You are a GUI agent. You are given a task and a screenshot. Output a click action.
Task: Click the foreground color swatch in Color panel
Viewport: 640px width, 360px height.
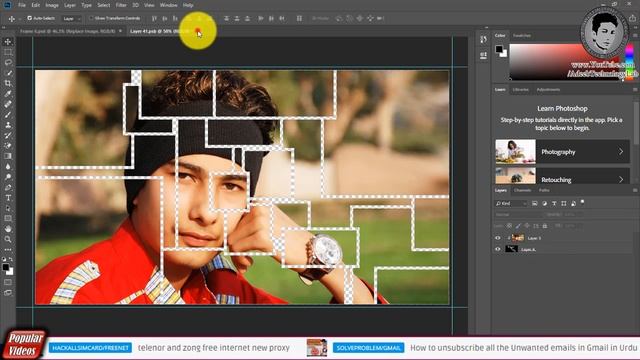click(x=499, y=49)
